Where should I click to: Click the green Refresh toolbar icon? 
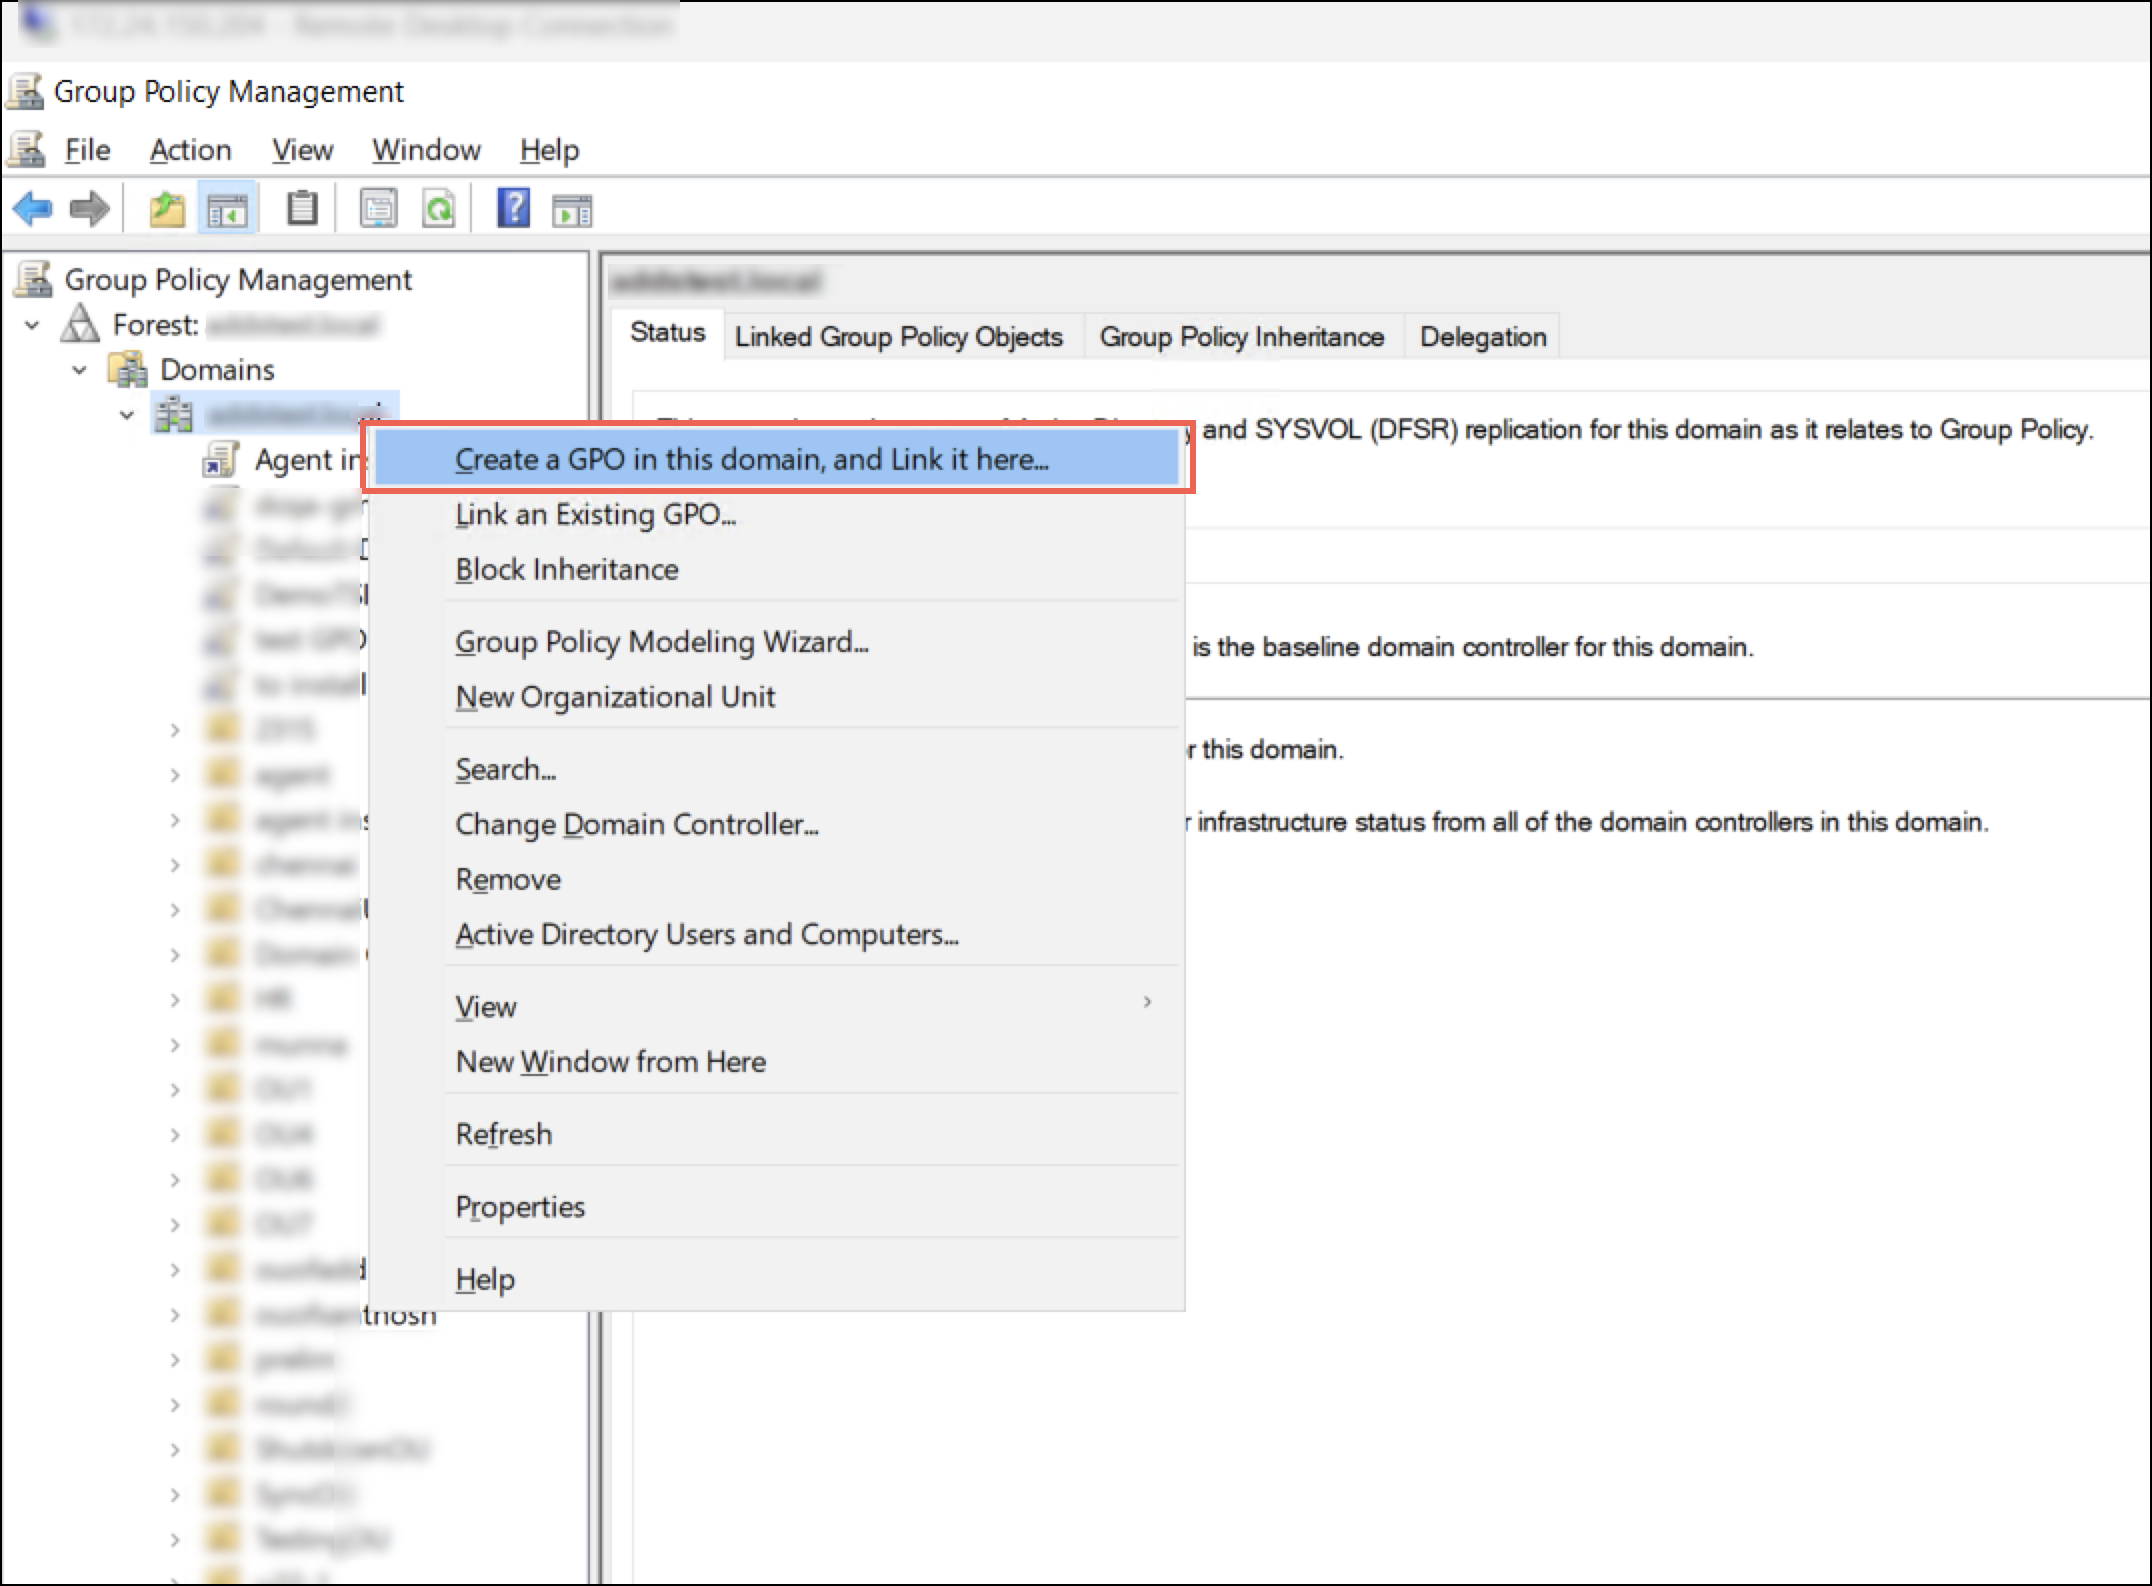(x=439, y=210)
